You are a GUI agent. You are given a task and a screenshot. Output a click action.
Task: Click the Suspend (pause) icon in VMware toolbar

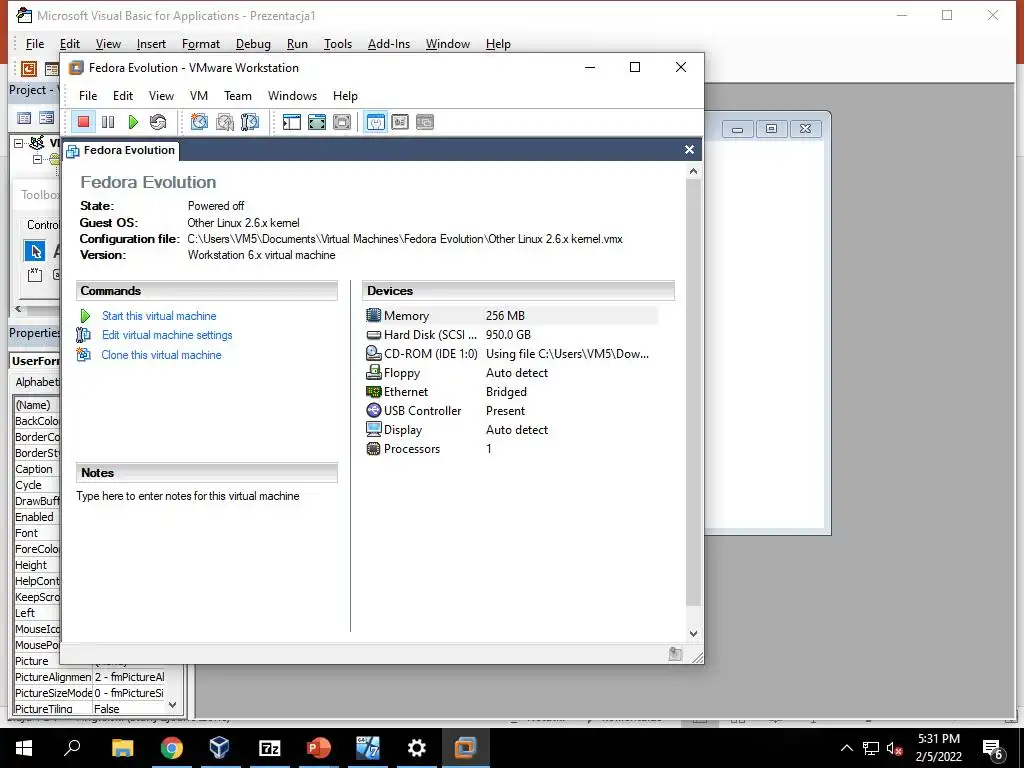pos(108,122)
